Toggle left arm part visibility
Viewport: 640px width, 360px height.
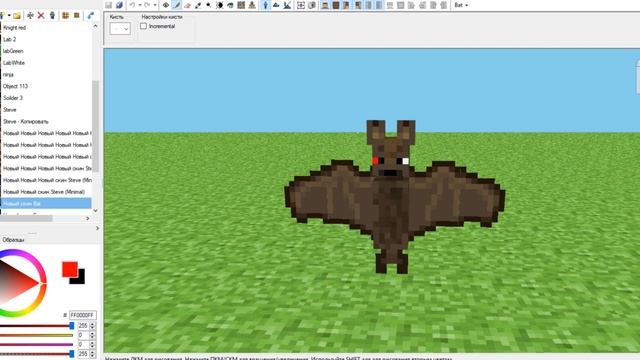(x=347, y=5)
